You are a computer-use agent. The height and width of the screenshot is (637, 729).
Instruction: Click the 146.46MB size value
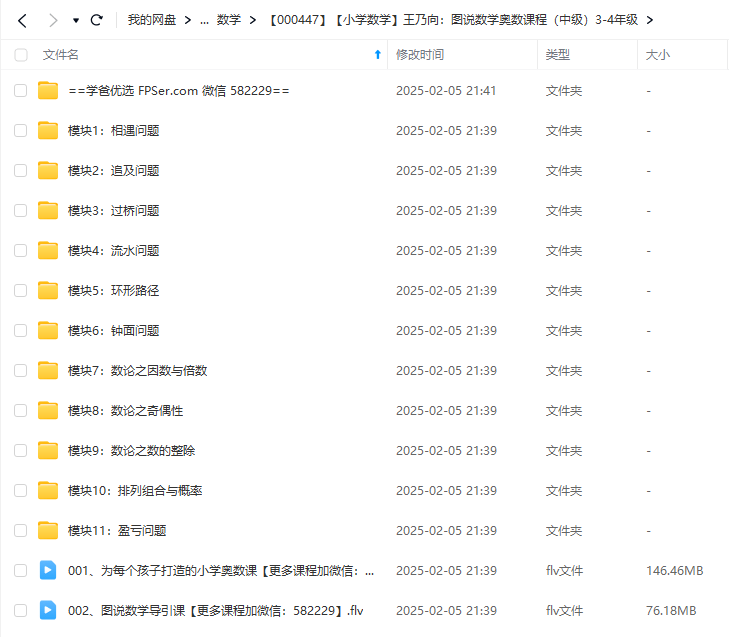click(675, 570)
